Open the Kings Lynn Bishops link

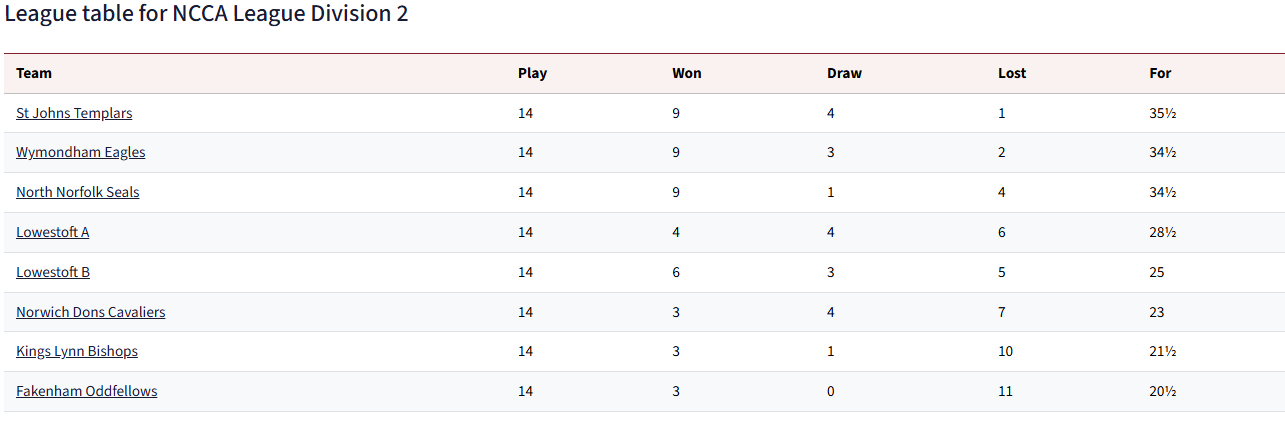click(x=77, y=351)
